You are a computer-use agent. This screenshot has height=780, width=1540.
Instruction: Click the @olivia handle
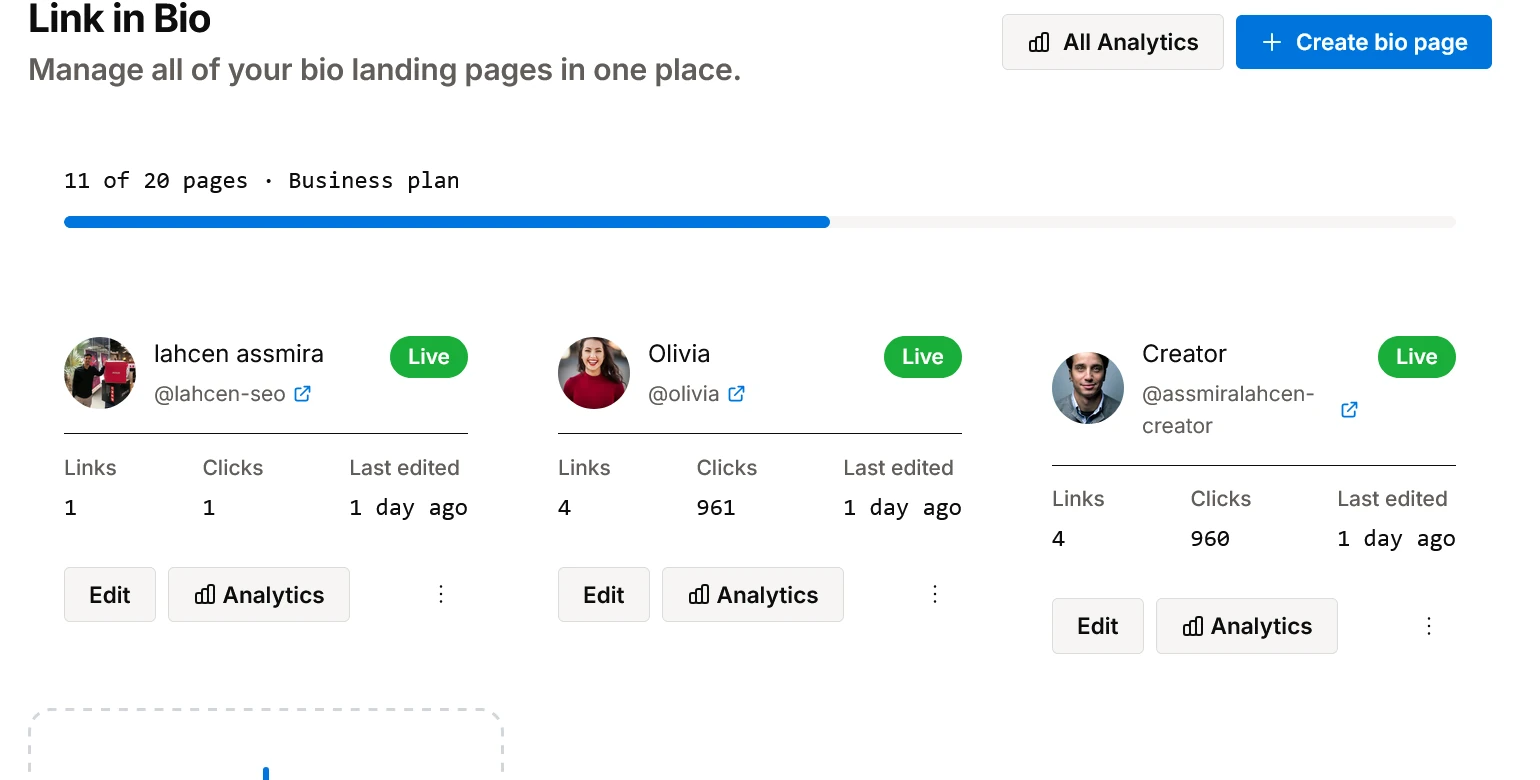point(684,394)
